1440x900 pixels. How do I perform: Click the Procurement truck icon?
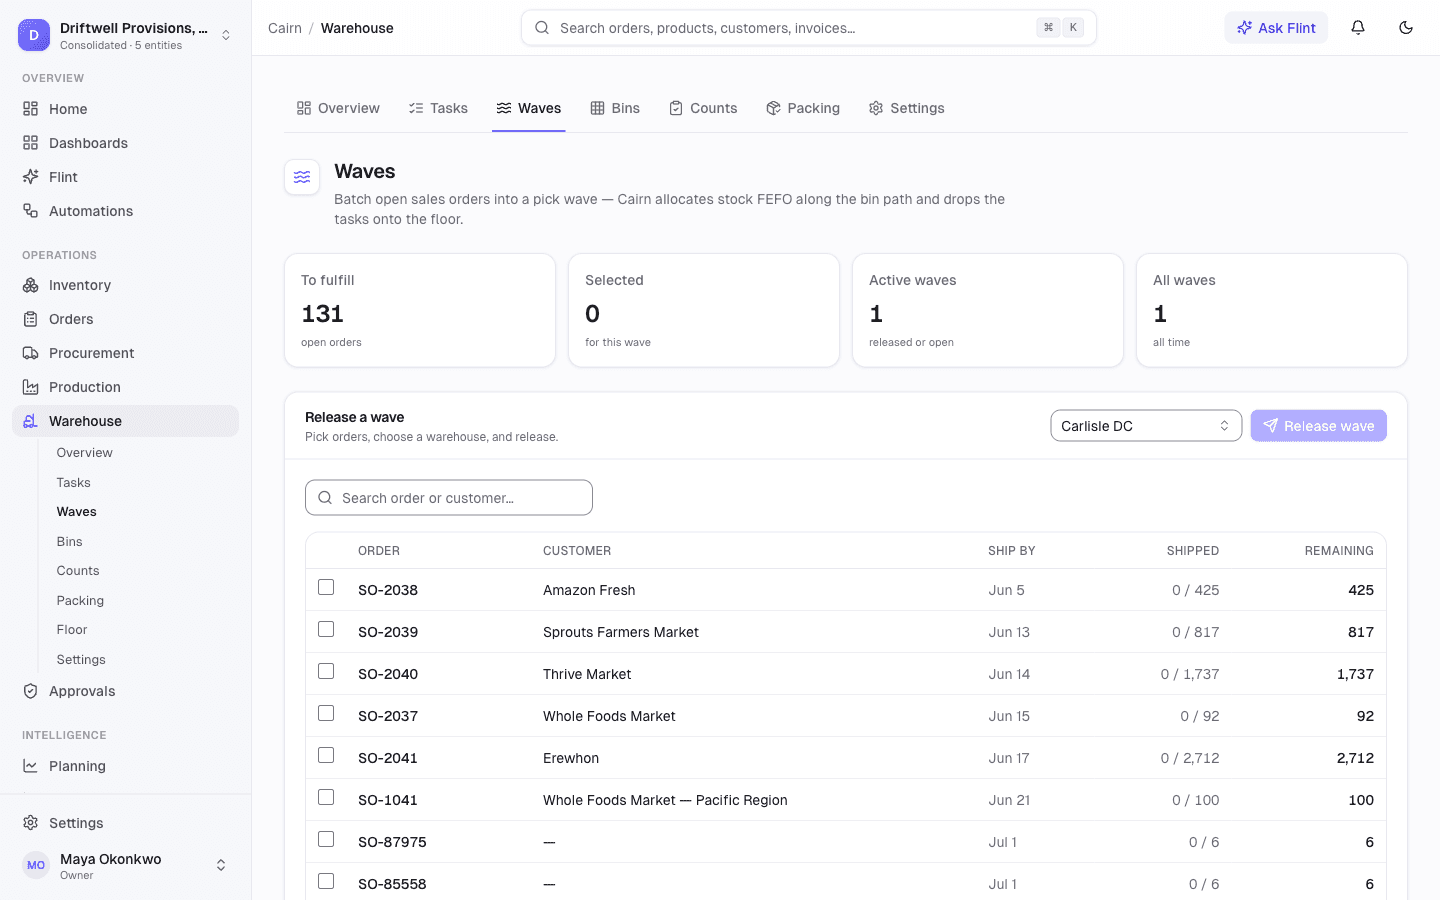31,353
